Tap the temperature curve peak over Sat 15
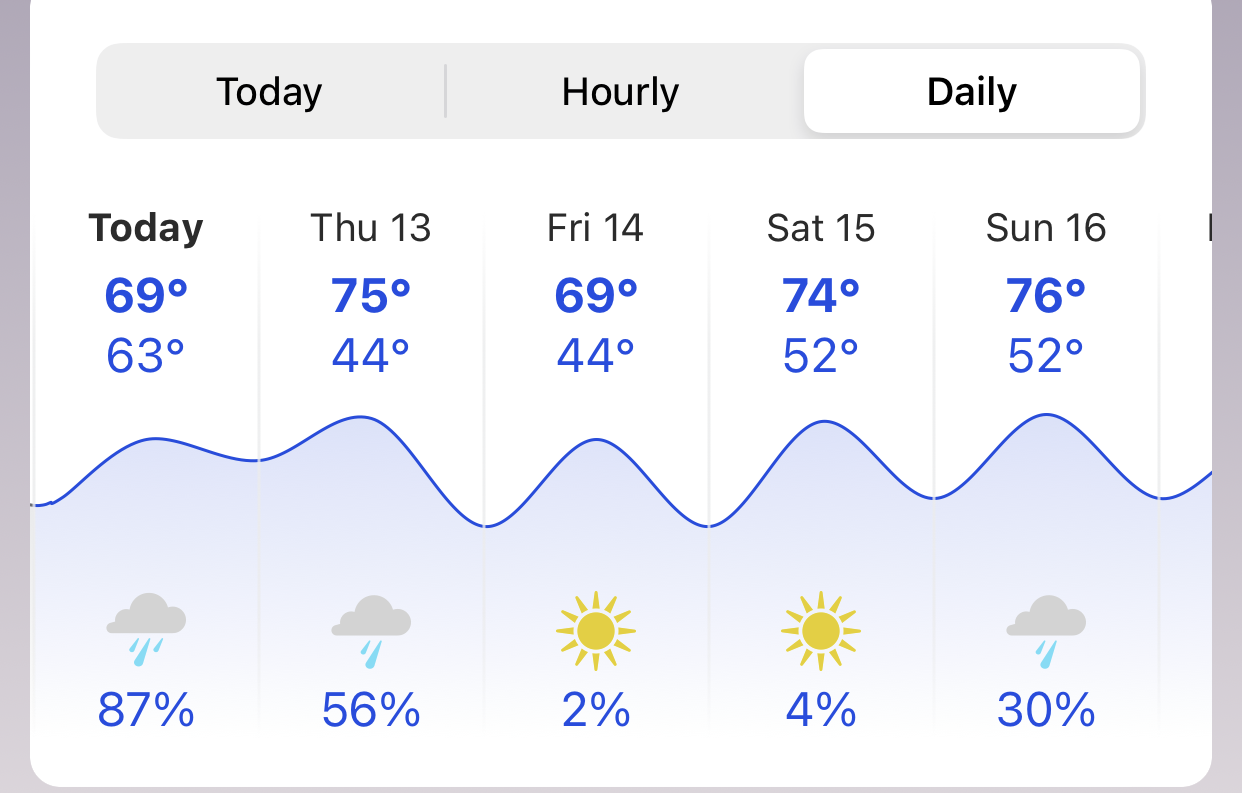Image resolution: width=1242 pixels, height=793 pixels. pyautogui.click(x=824, y=422)
